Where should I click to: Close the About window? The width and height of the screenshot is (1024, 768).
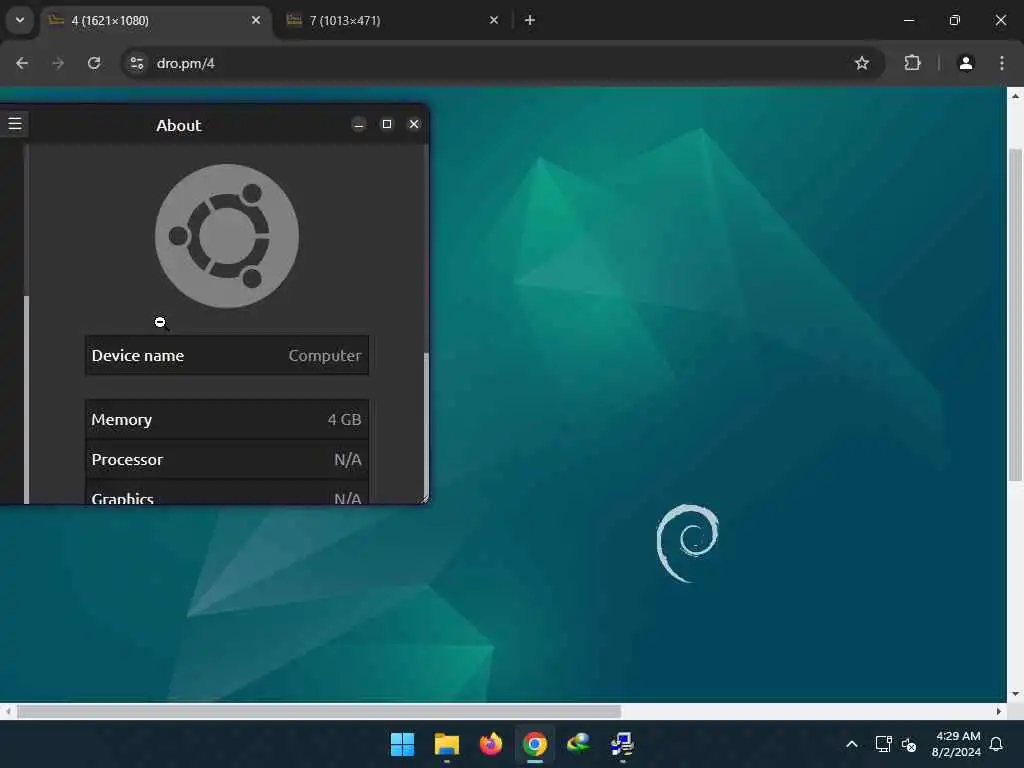[x=414, y=124]
